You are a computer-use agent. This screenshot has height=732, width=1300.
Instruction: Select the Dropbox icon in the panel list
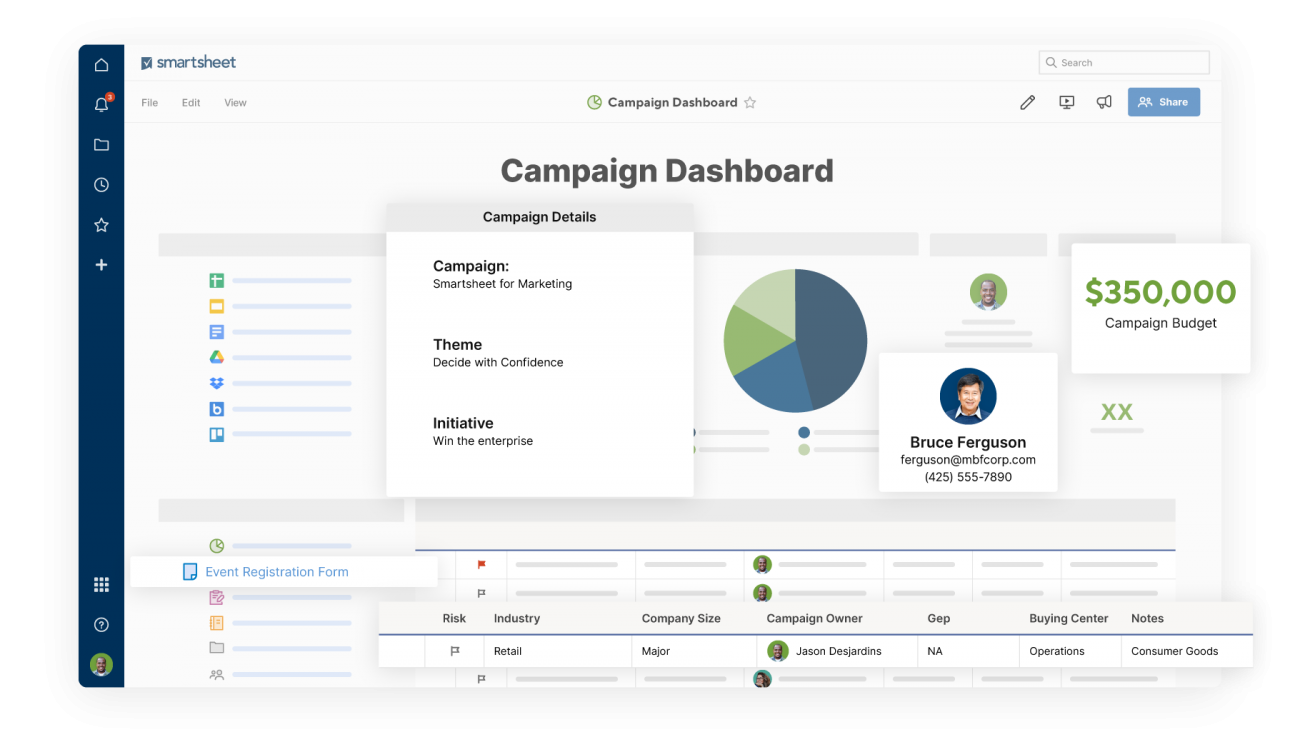[x=216, y=383]
